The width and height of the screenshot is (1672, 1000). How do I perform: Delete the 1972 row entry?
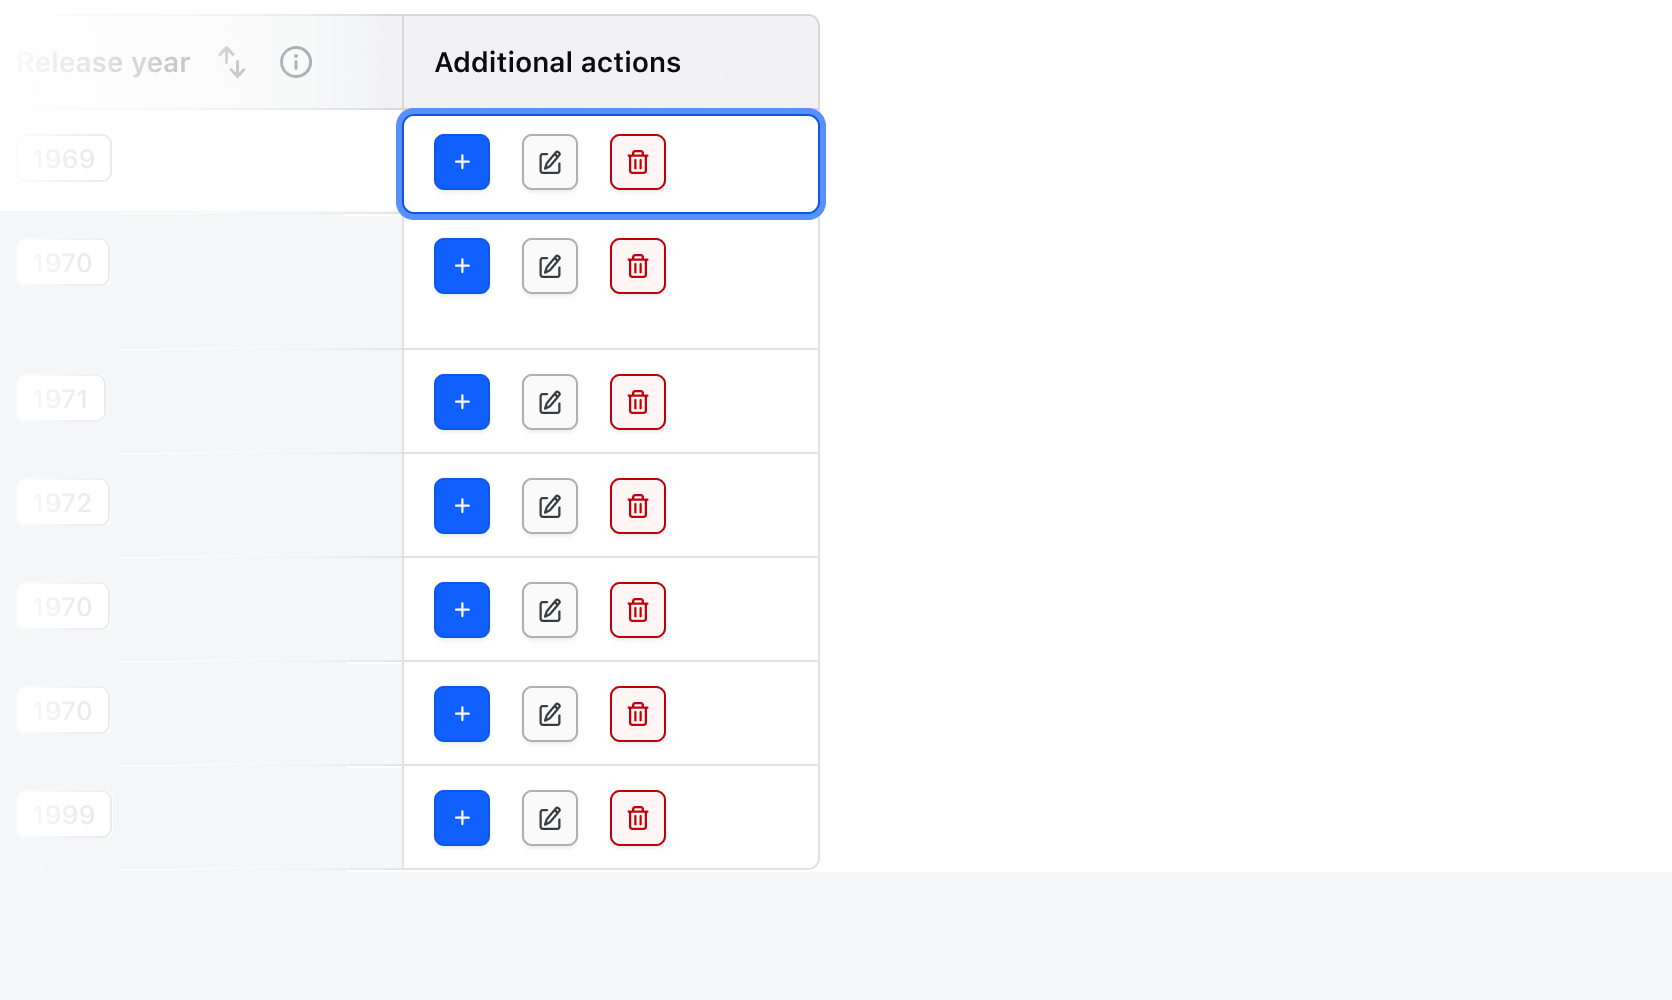coord(638,506)
